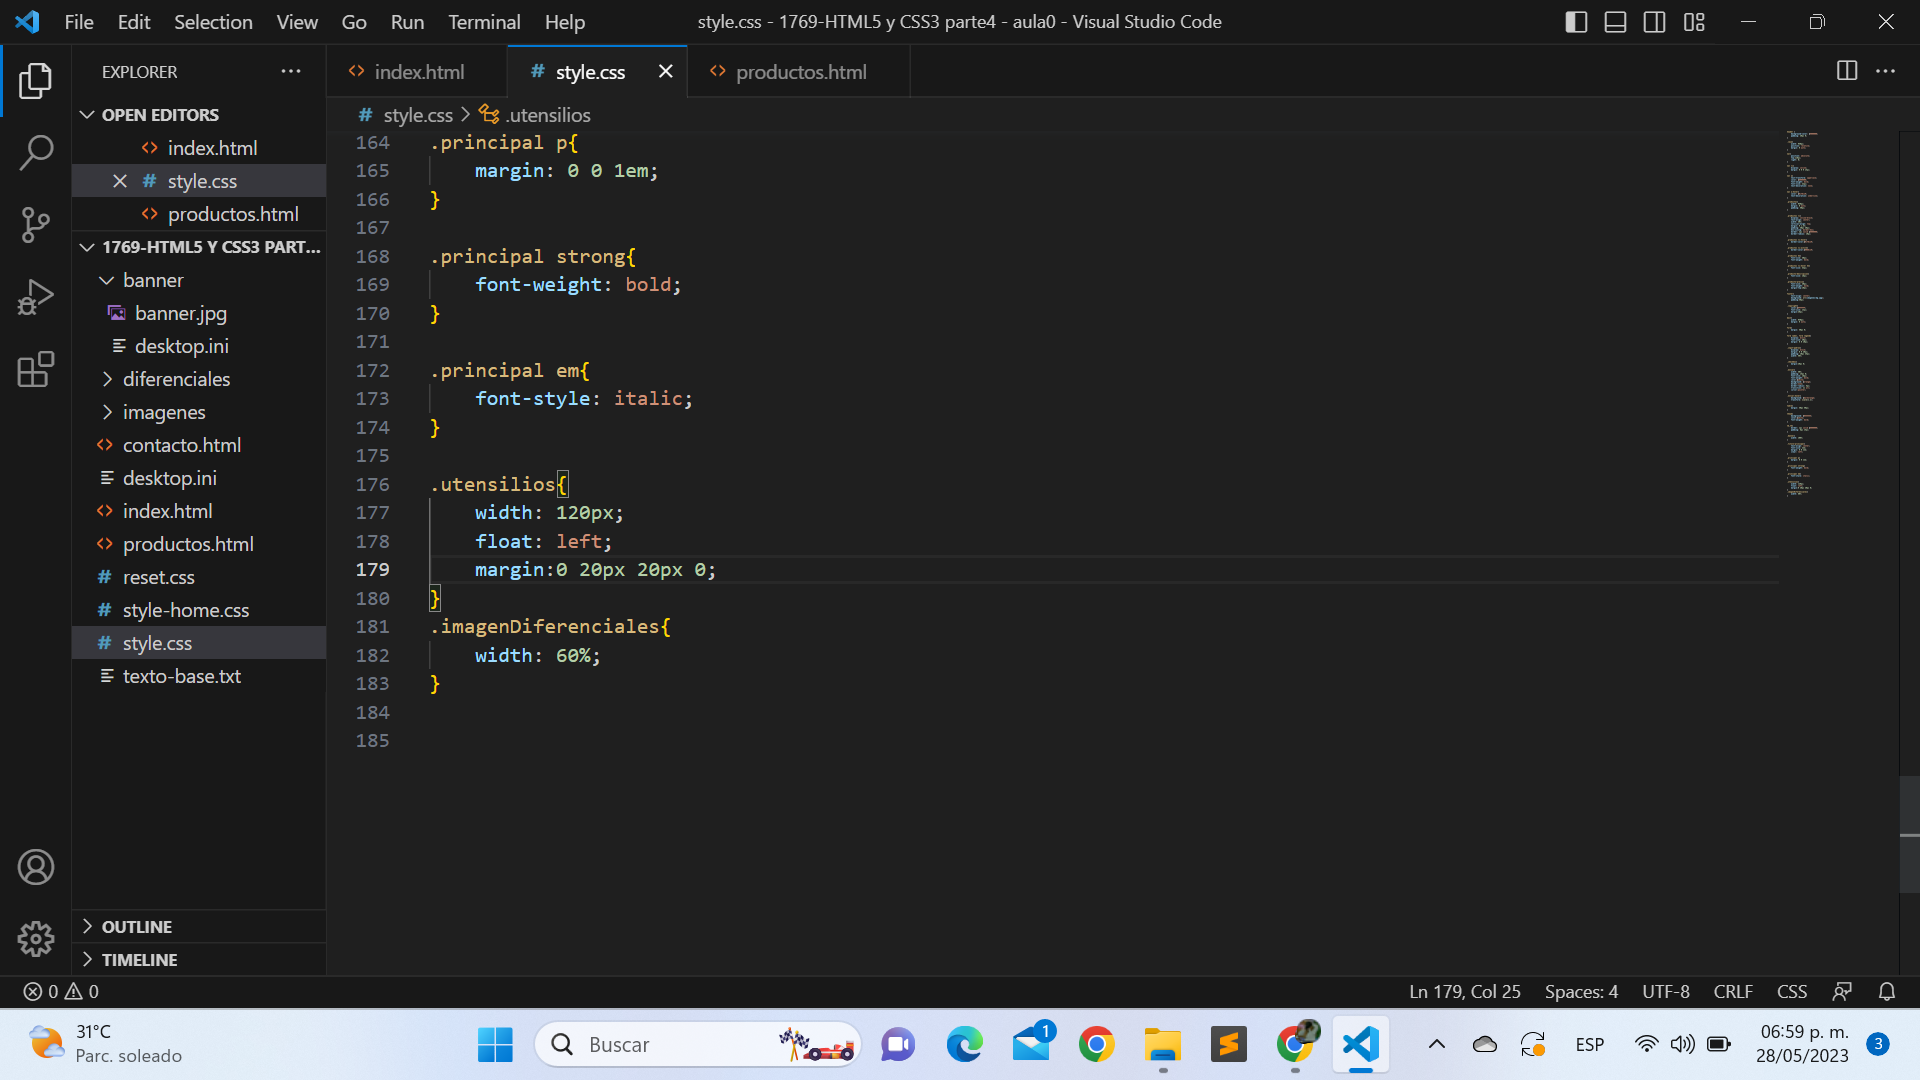The image size is (1920, 1080).
Task: Expand the Outline section
Action: [199, 927]
